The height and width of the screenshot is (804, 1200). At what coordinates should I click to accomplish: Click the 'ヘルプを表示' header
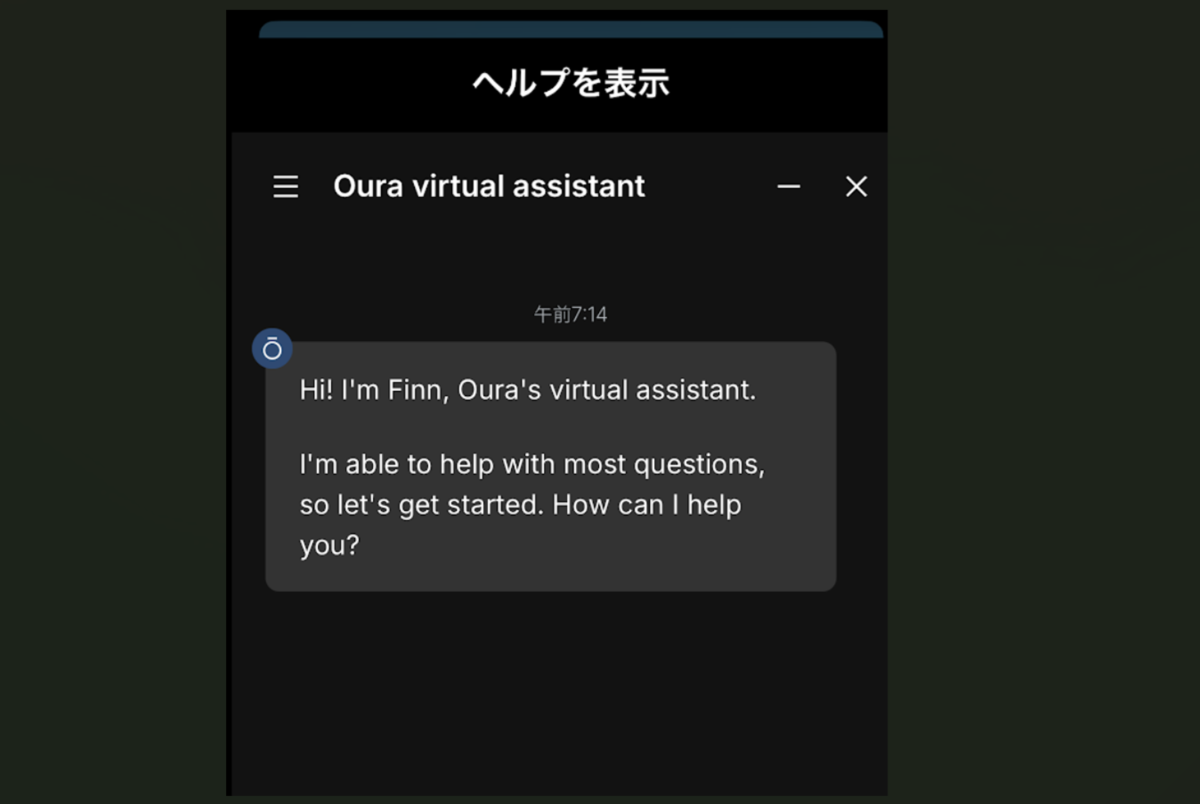pos(571,83)
